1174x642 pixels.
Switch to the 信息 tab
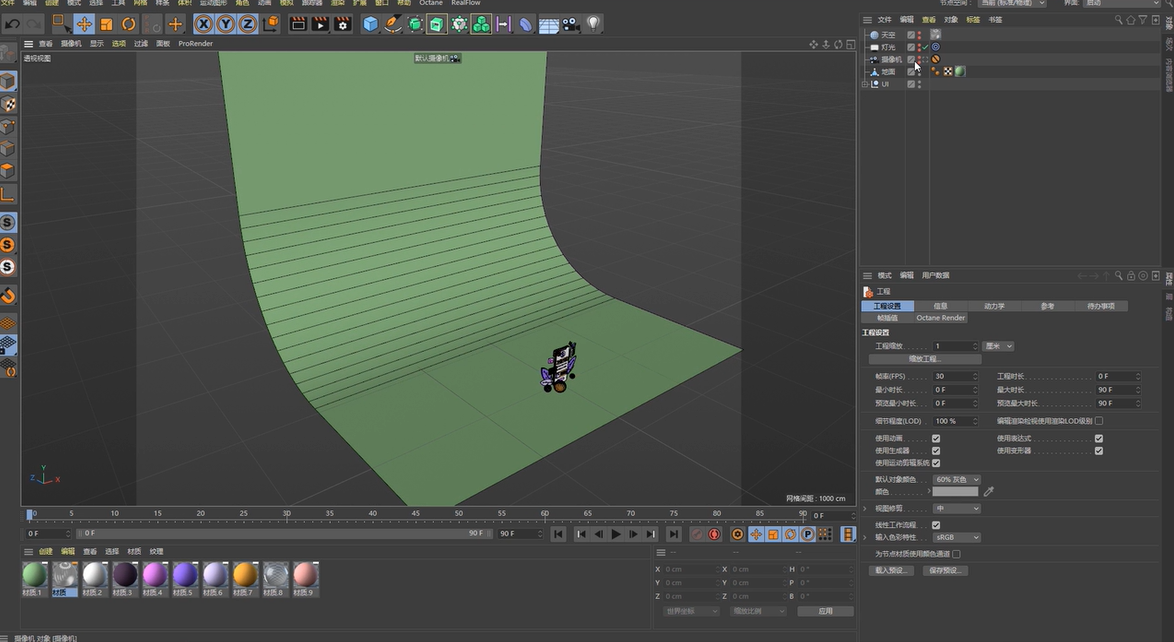click(940, 306)
